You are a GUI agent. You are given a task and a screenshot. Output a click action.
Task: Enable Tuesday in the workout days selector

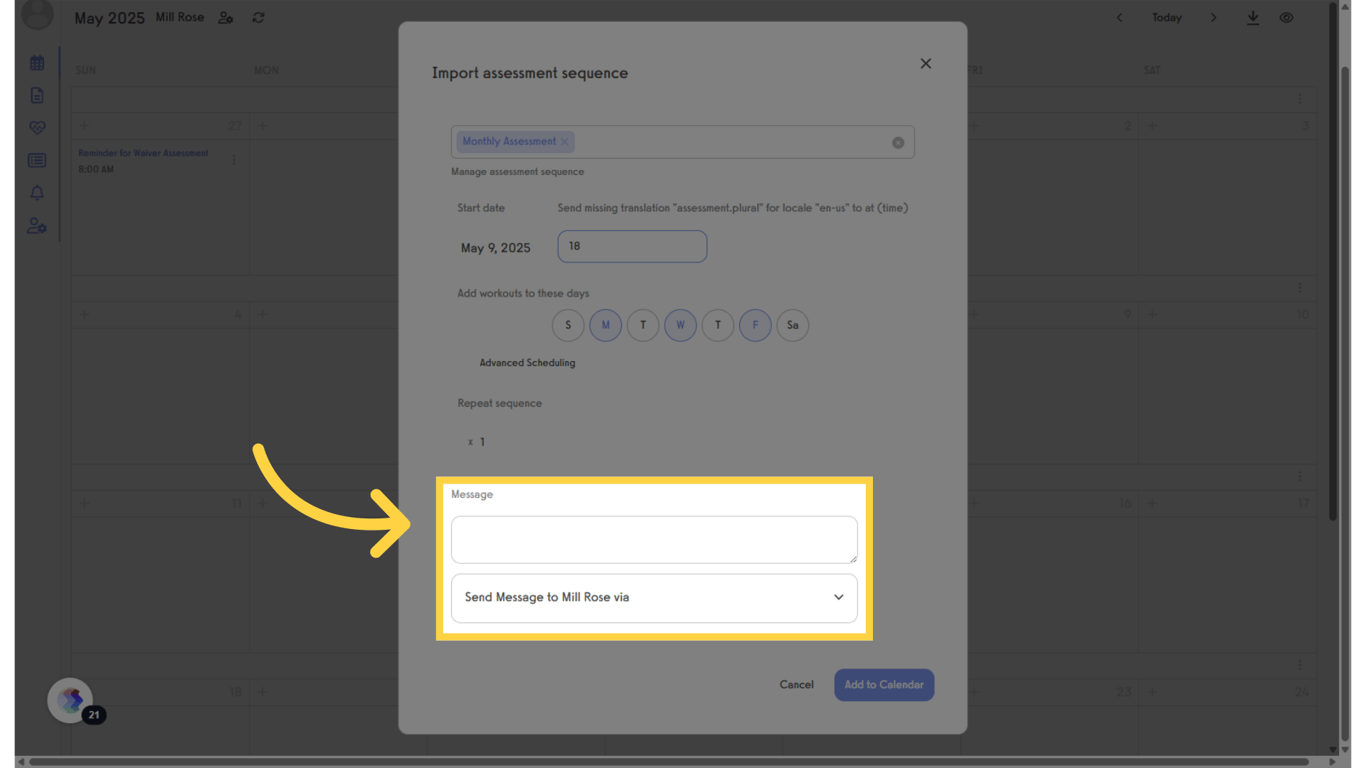[x=643, y=325]
